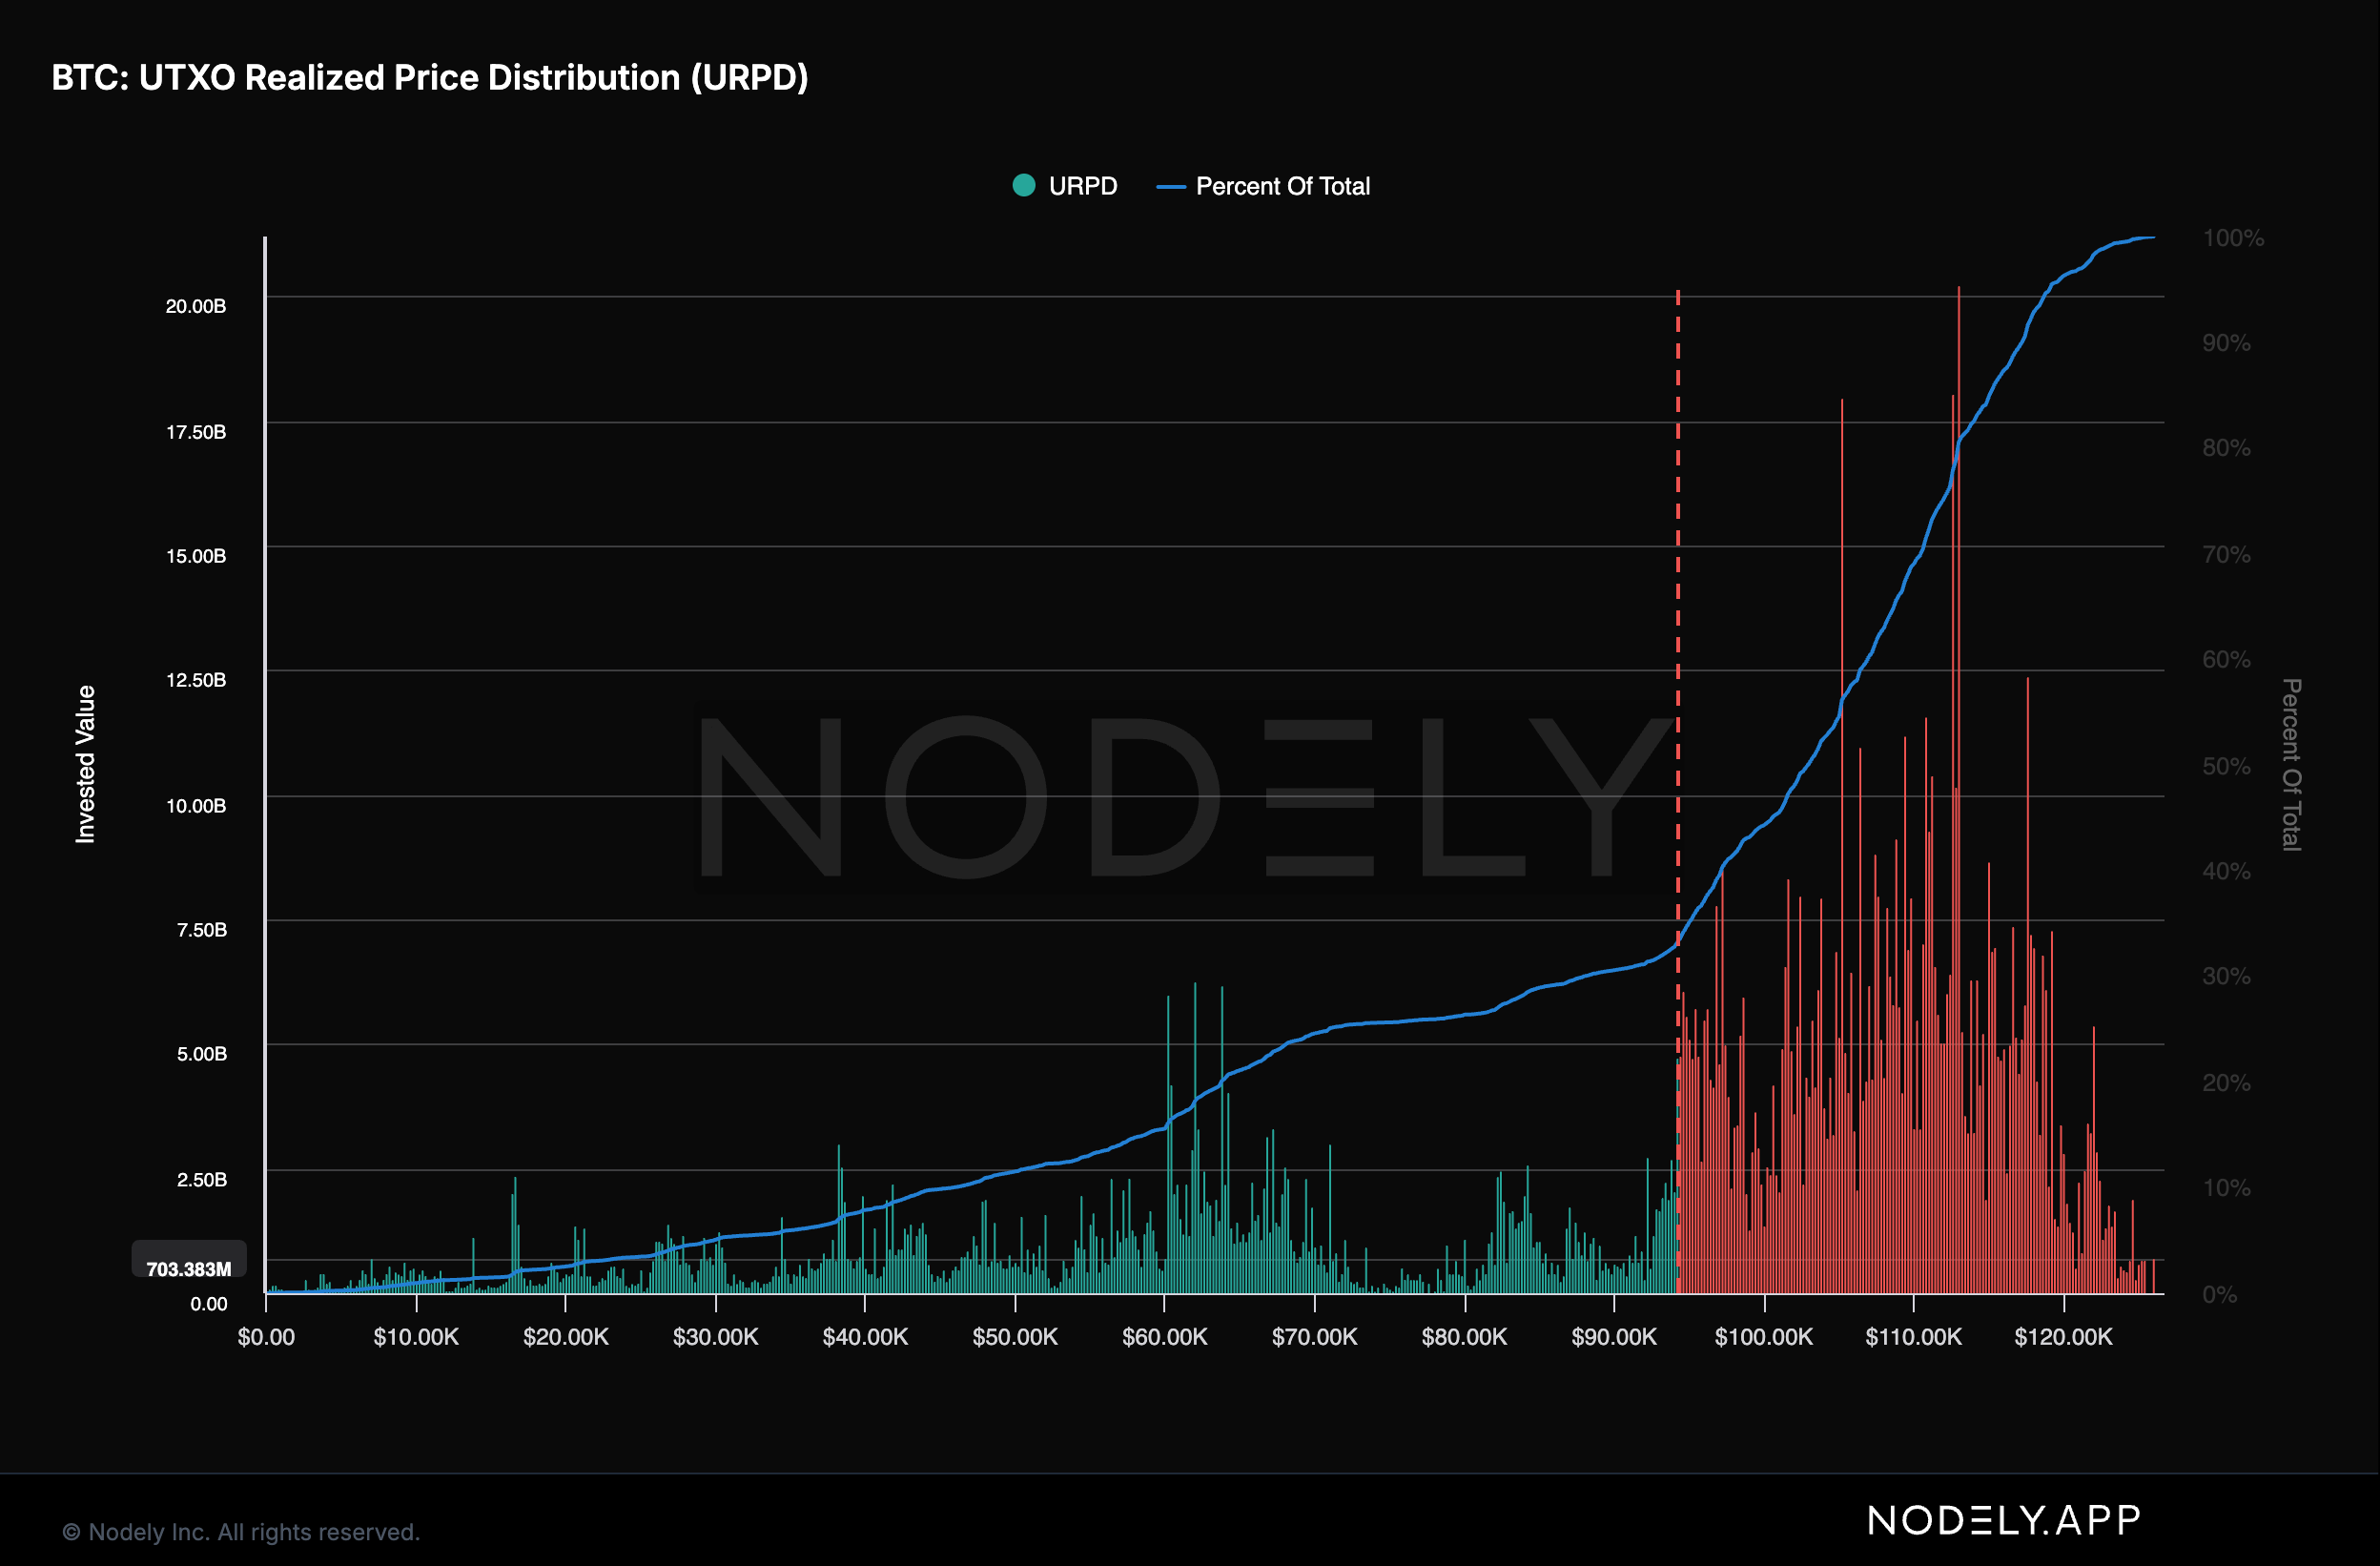This screenshot has width=2380, height=1566.
Task: Click the 703.383M value tooltip label
Action: tap(189, 1268)
